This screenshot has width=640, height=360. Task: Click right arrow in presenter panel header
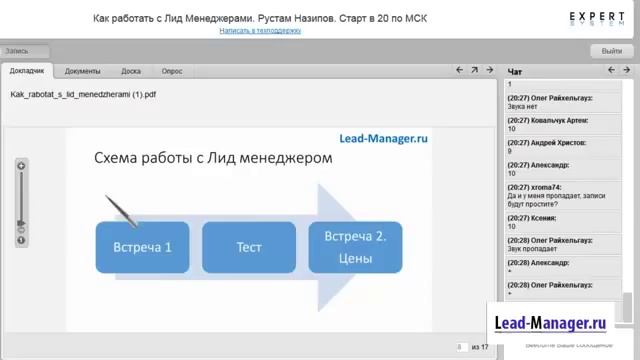pyautogui.click(x=489, y=70)
